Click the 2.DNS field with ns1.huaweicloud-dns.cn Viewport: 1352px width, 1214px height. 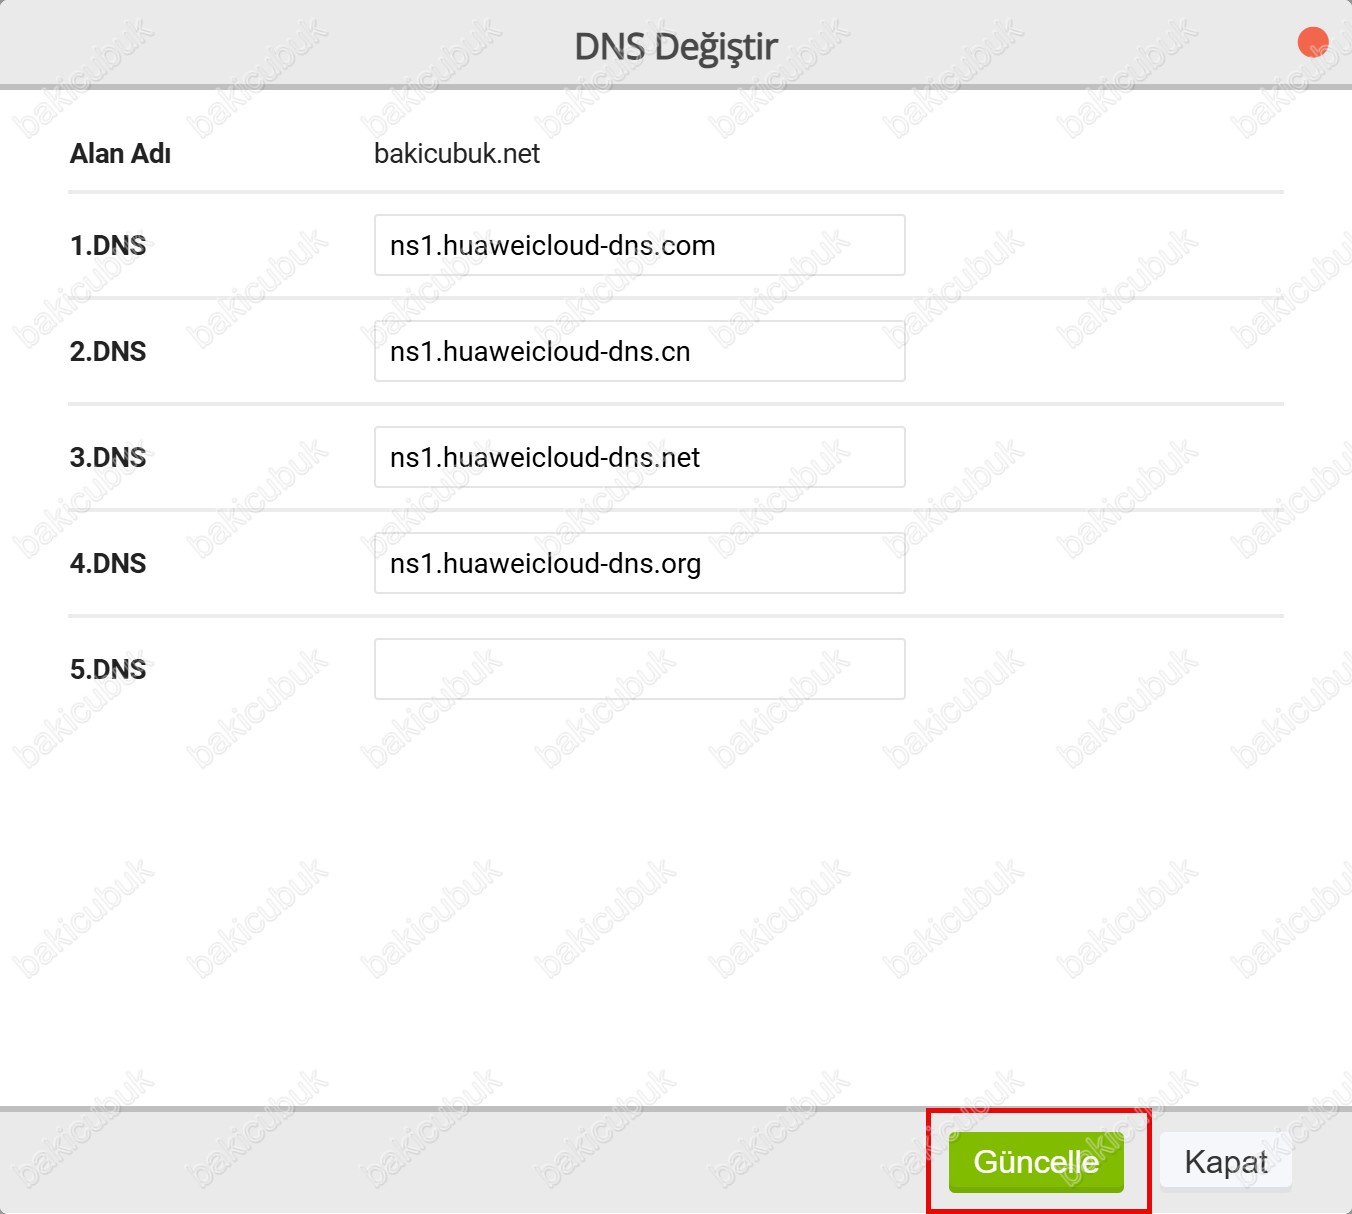(639, 351)
